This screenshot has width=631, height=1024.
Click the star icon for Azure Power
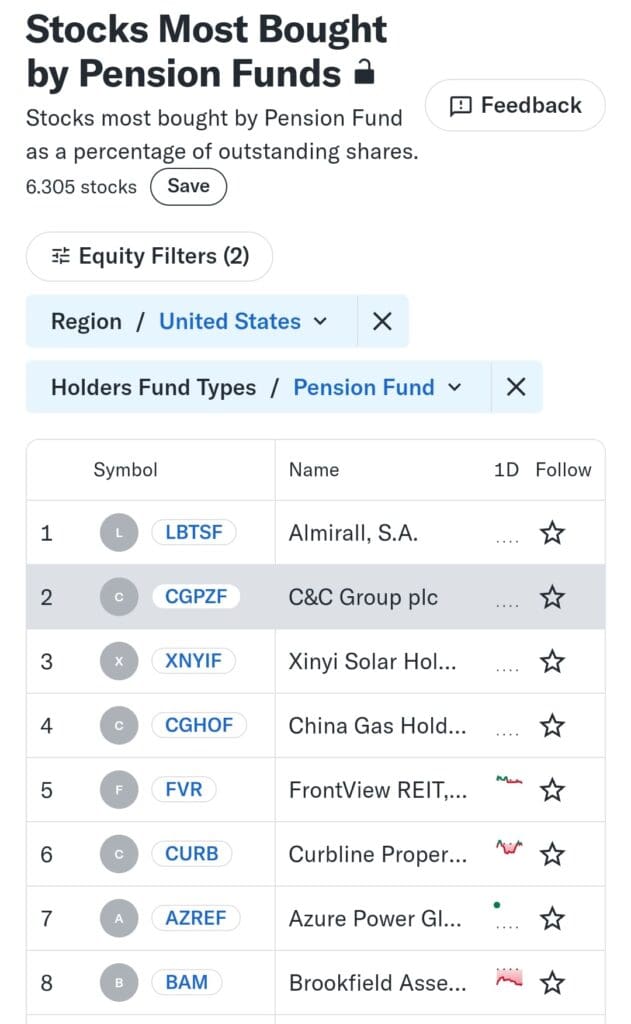click(x=552, y=918)
